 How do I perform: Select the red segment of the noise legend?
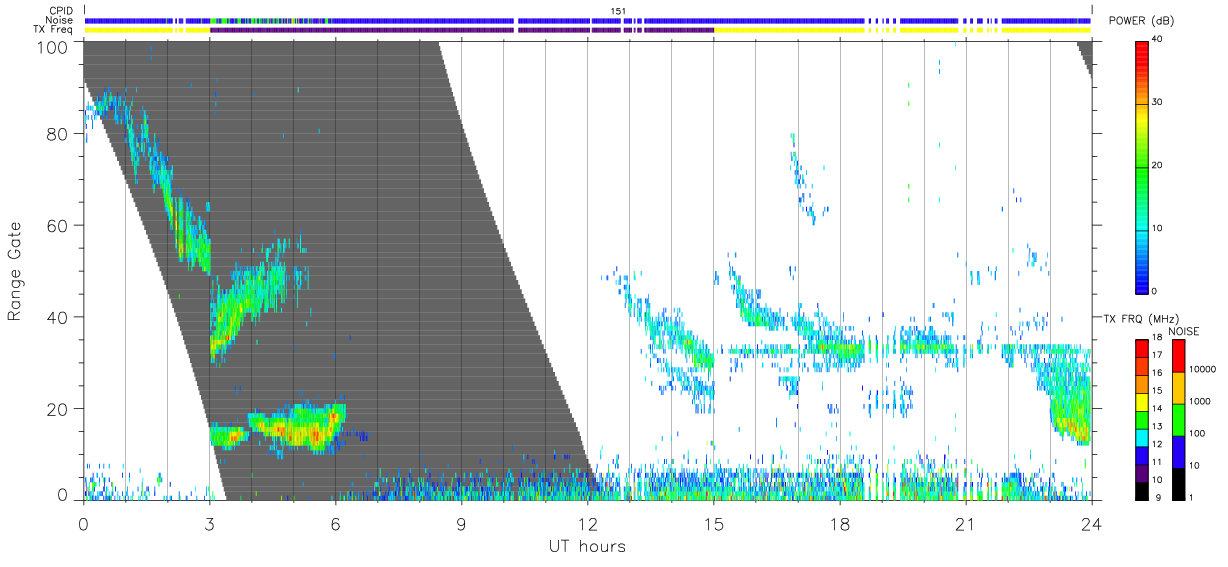[x=1179, y=355]
